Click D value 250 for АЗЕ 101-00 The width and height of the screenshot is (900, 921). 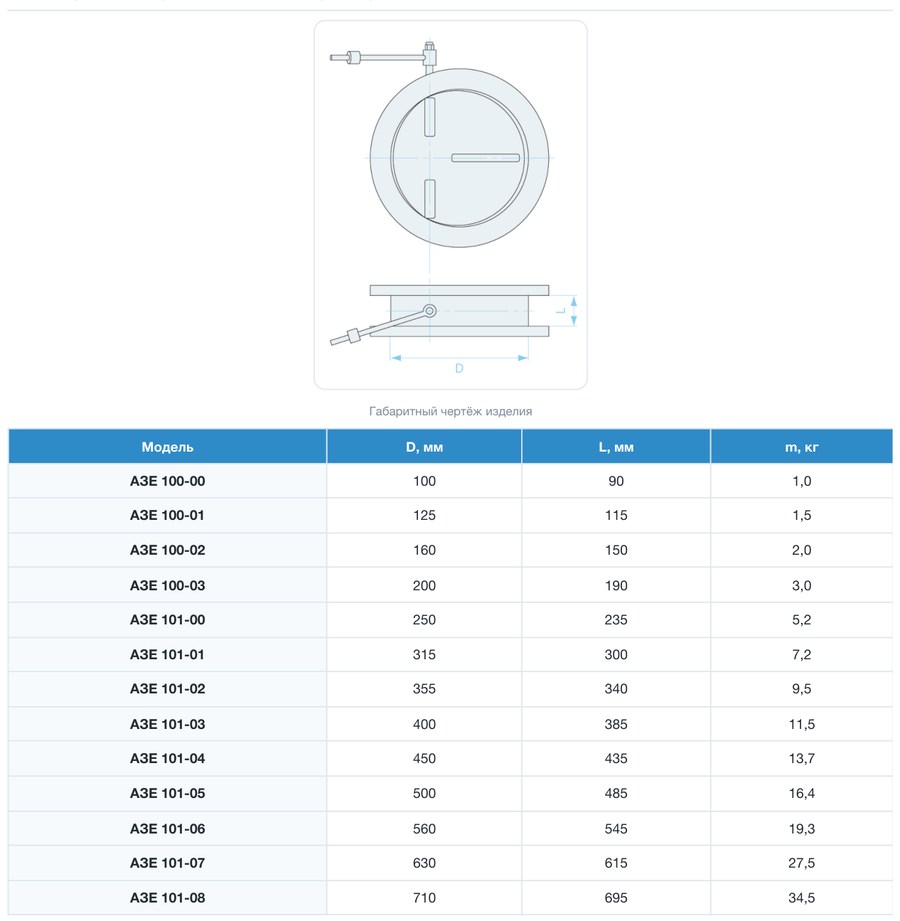click(424, 619)
